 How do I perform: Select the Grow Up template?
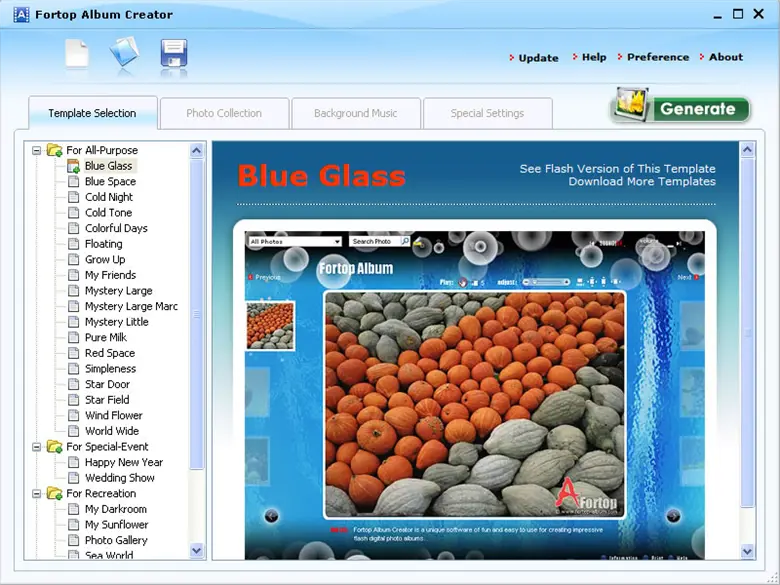105,260
